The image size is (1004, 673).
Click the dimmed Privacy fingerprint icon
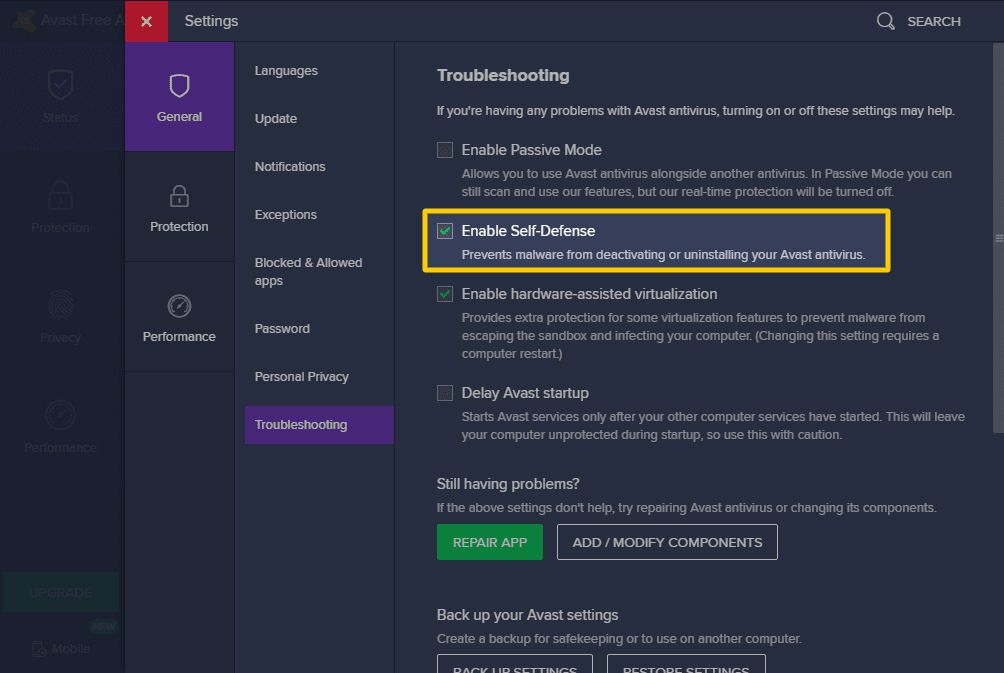(60, 304)
